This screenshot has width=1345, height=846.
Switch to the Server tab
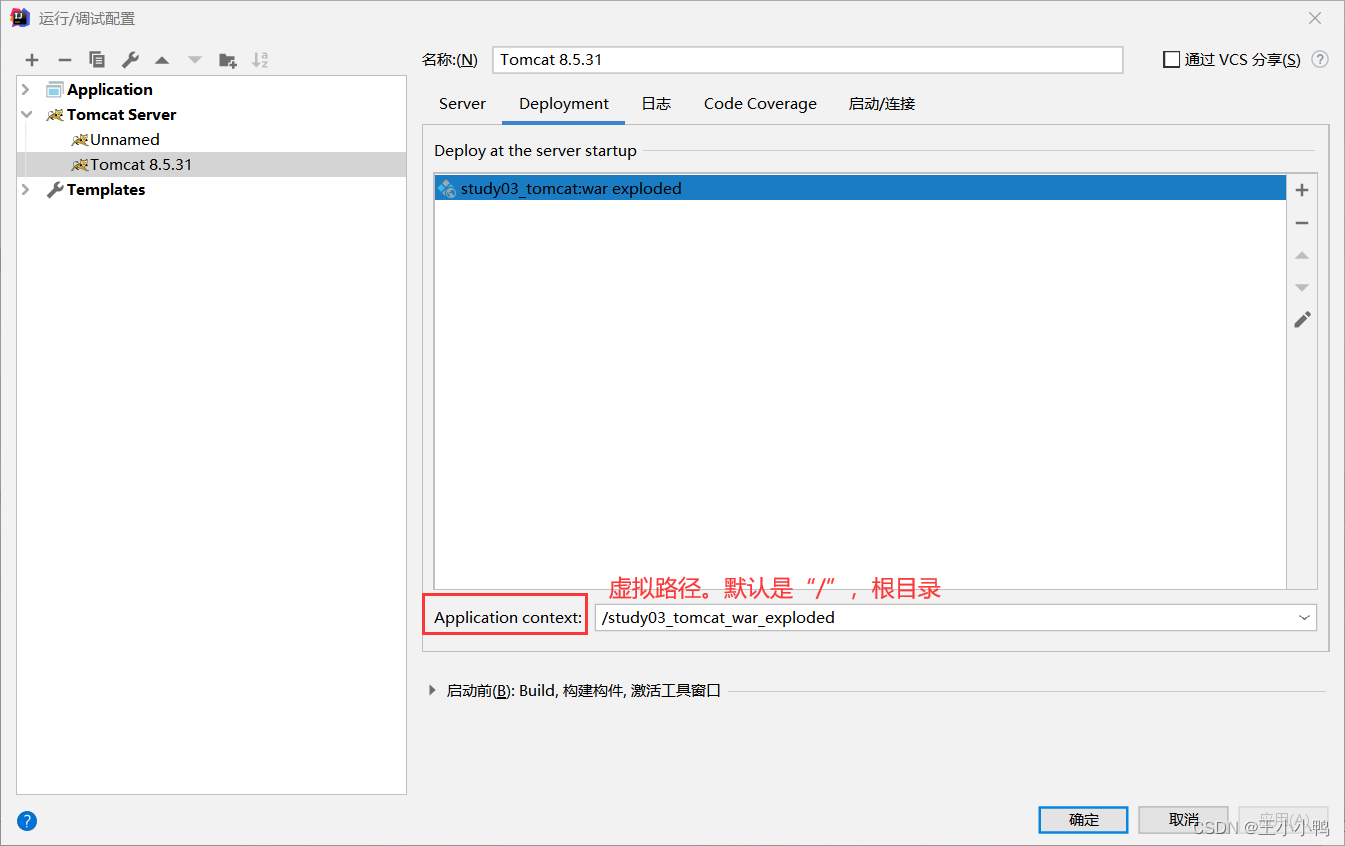tap(462, 103)
